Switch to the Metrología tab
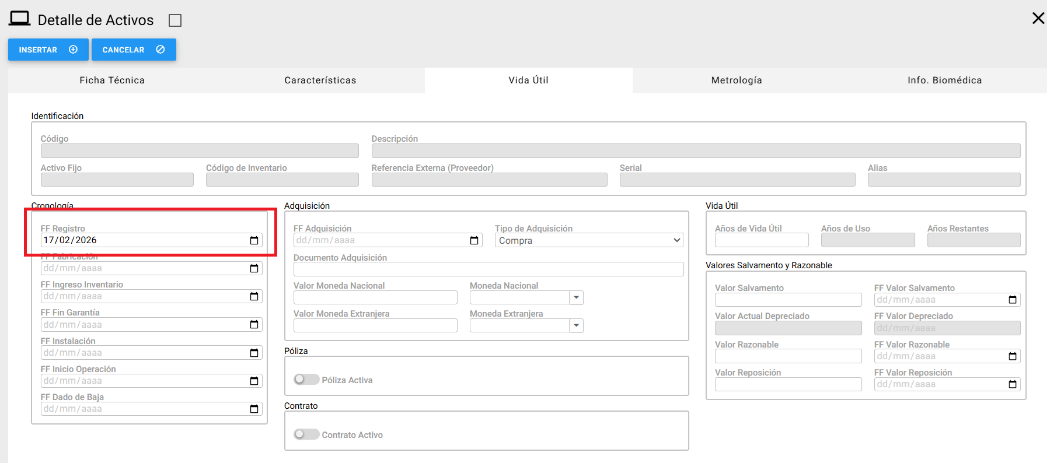The width and height of the screenshot is (1047, 463). tap(736, 80)
